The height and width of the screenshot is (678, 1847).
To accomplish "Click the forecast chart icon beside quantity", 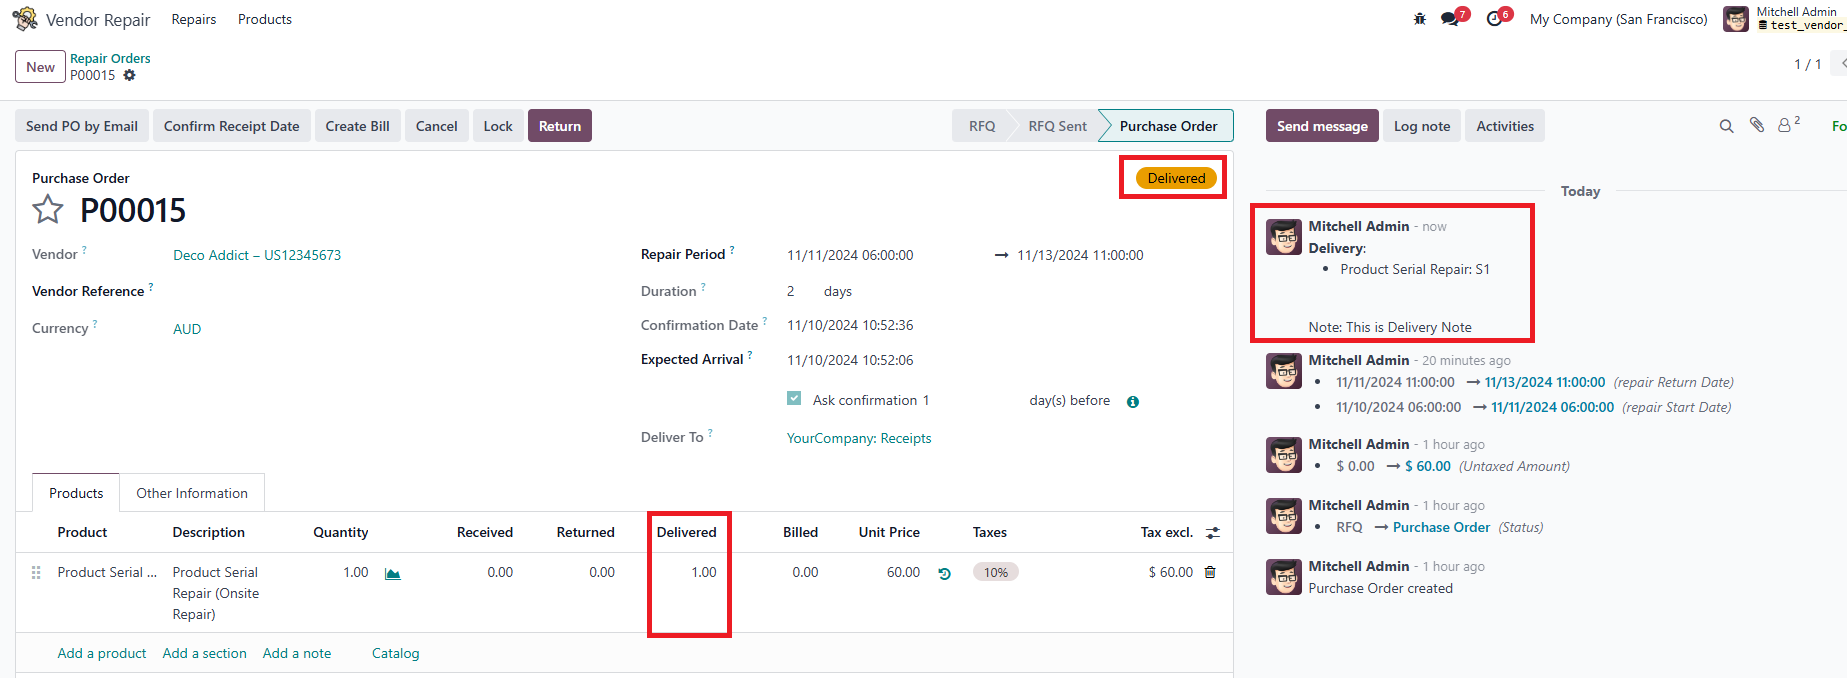I will (392, 574).
